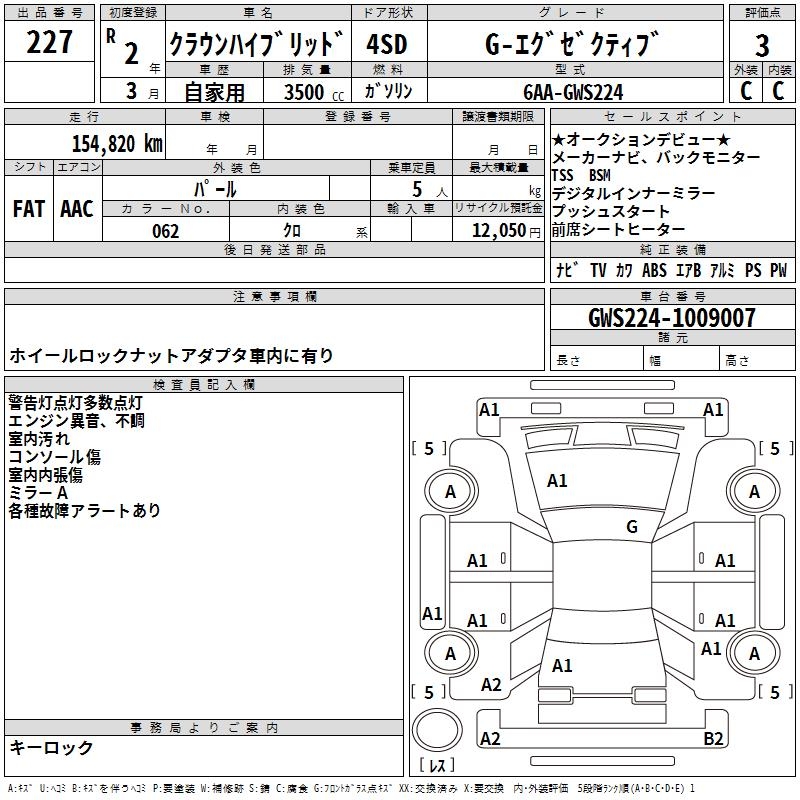Click the 検査員記入欄 section header
800x800 pixels.
click(204, 385)
